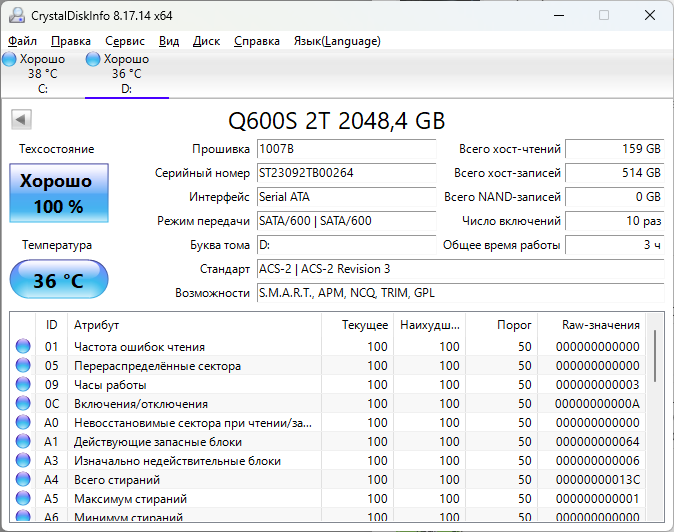This screenshot has height=532, width=674.
Task: Click the Атрибут column header
Action: [x=194, y=325]
